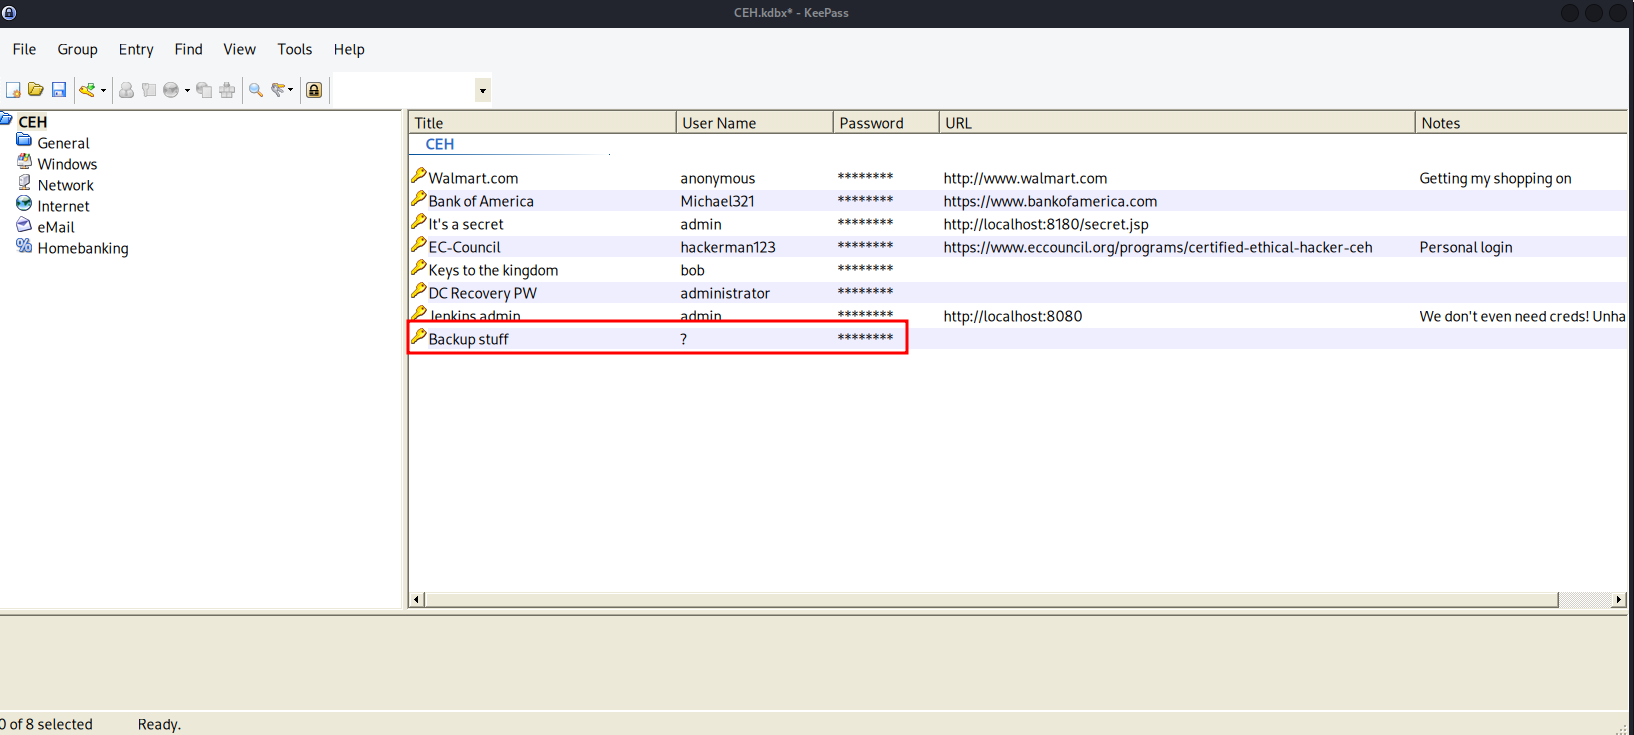Click the URL https://www.bankofamerica.com
The image size is (1634, 735).
[x=1050, y=201]
